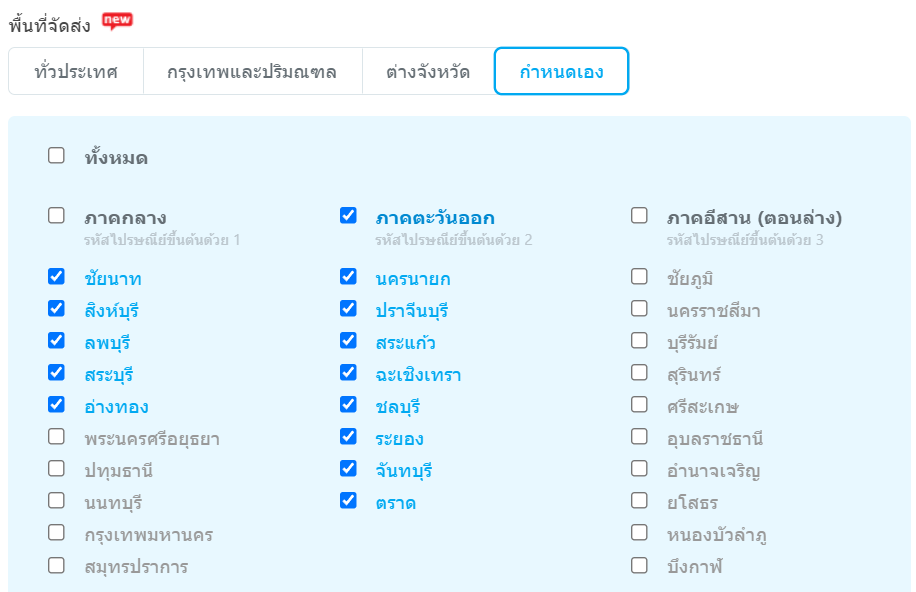Viewport: 916px width, 592px height.
Task: Tick the อุบลราชธานี checkbox
Action: coord(640,437)
